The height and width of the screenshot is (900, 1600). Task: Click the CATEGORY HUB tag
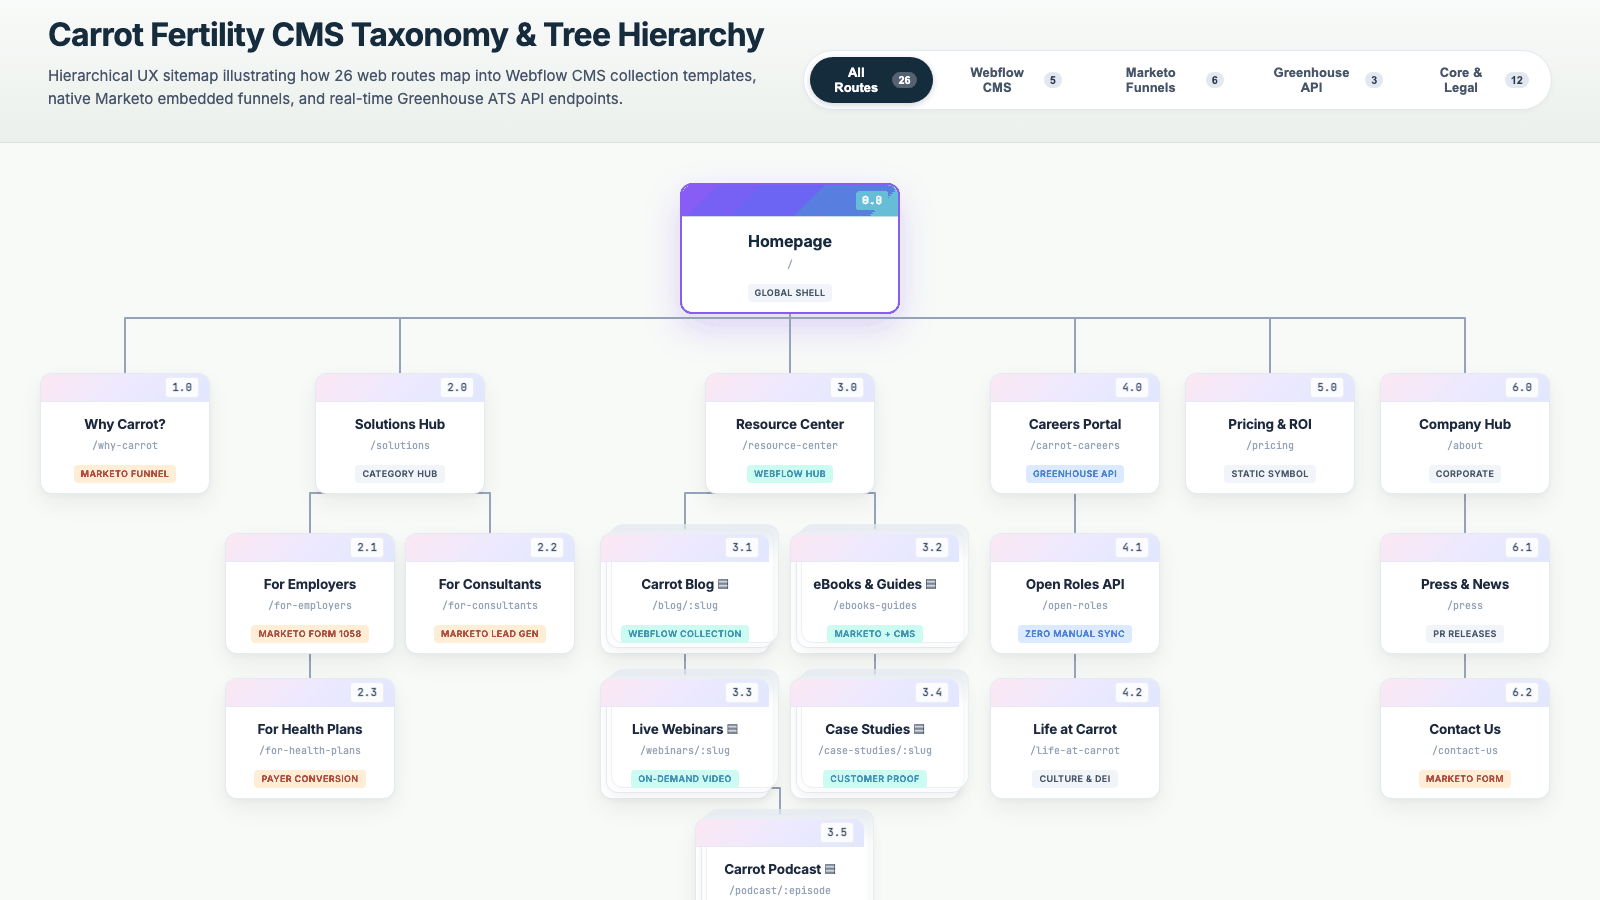[x=400, y=474]
